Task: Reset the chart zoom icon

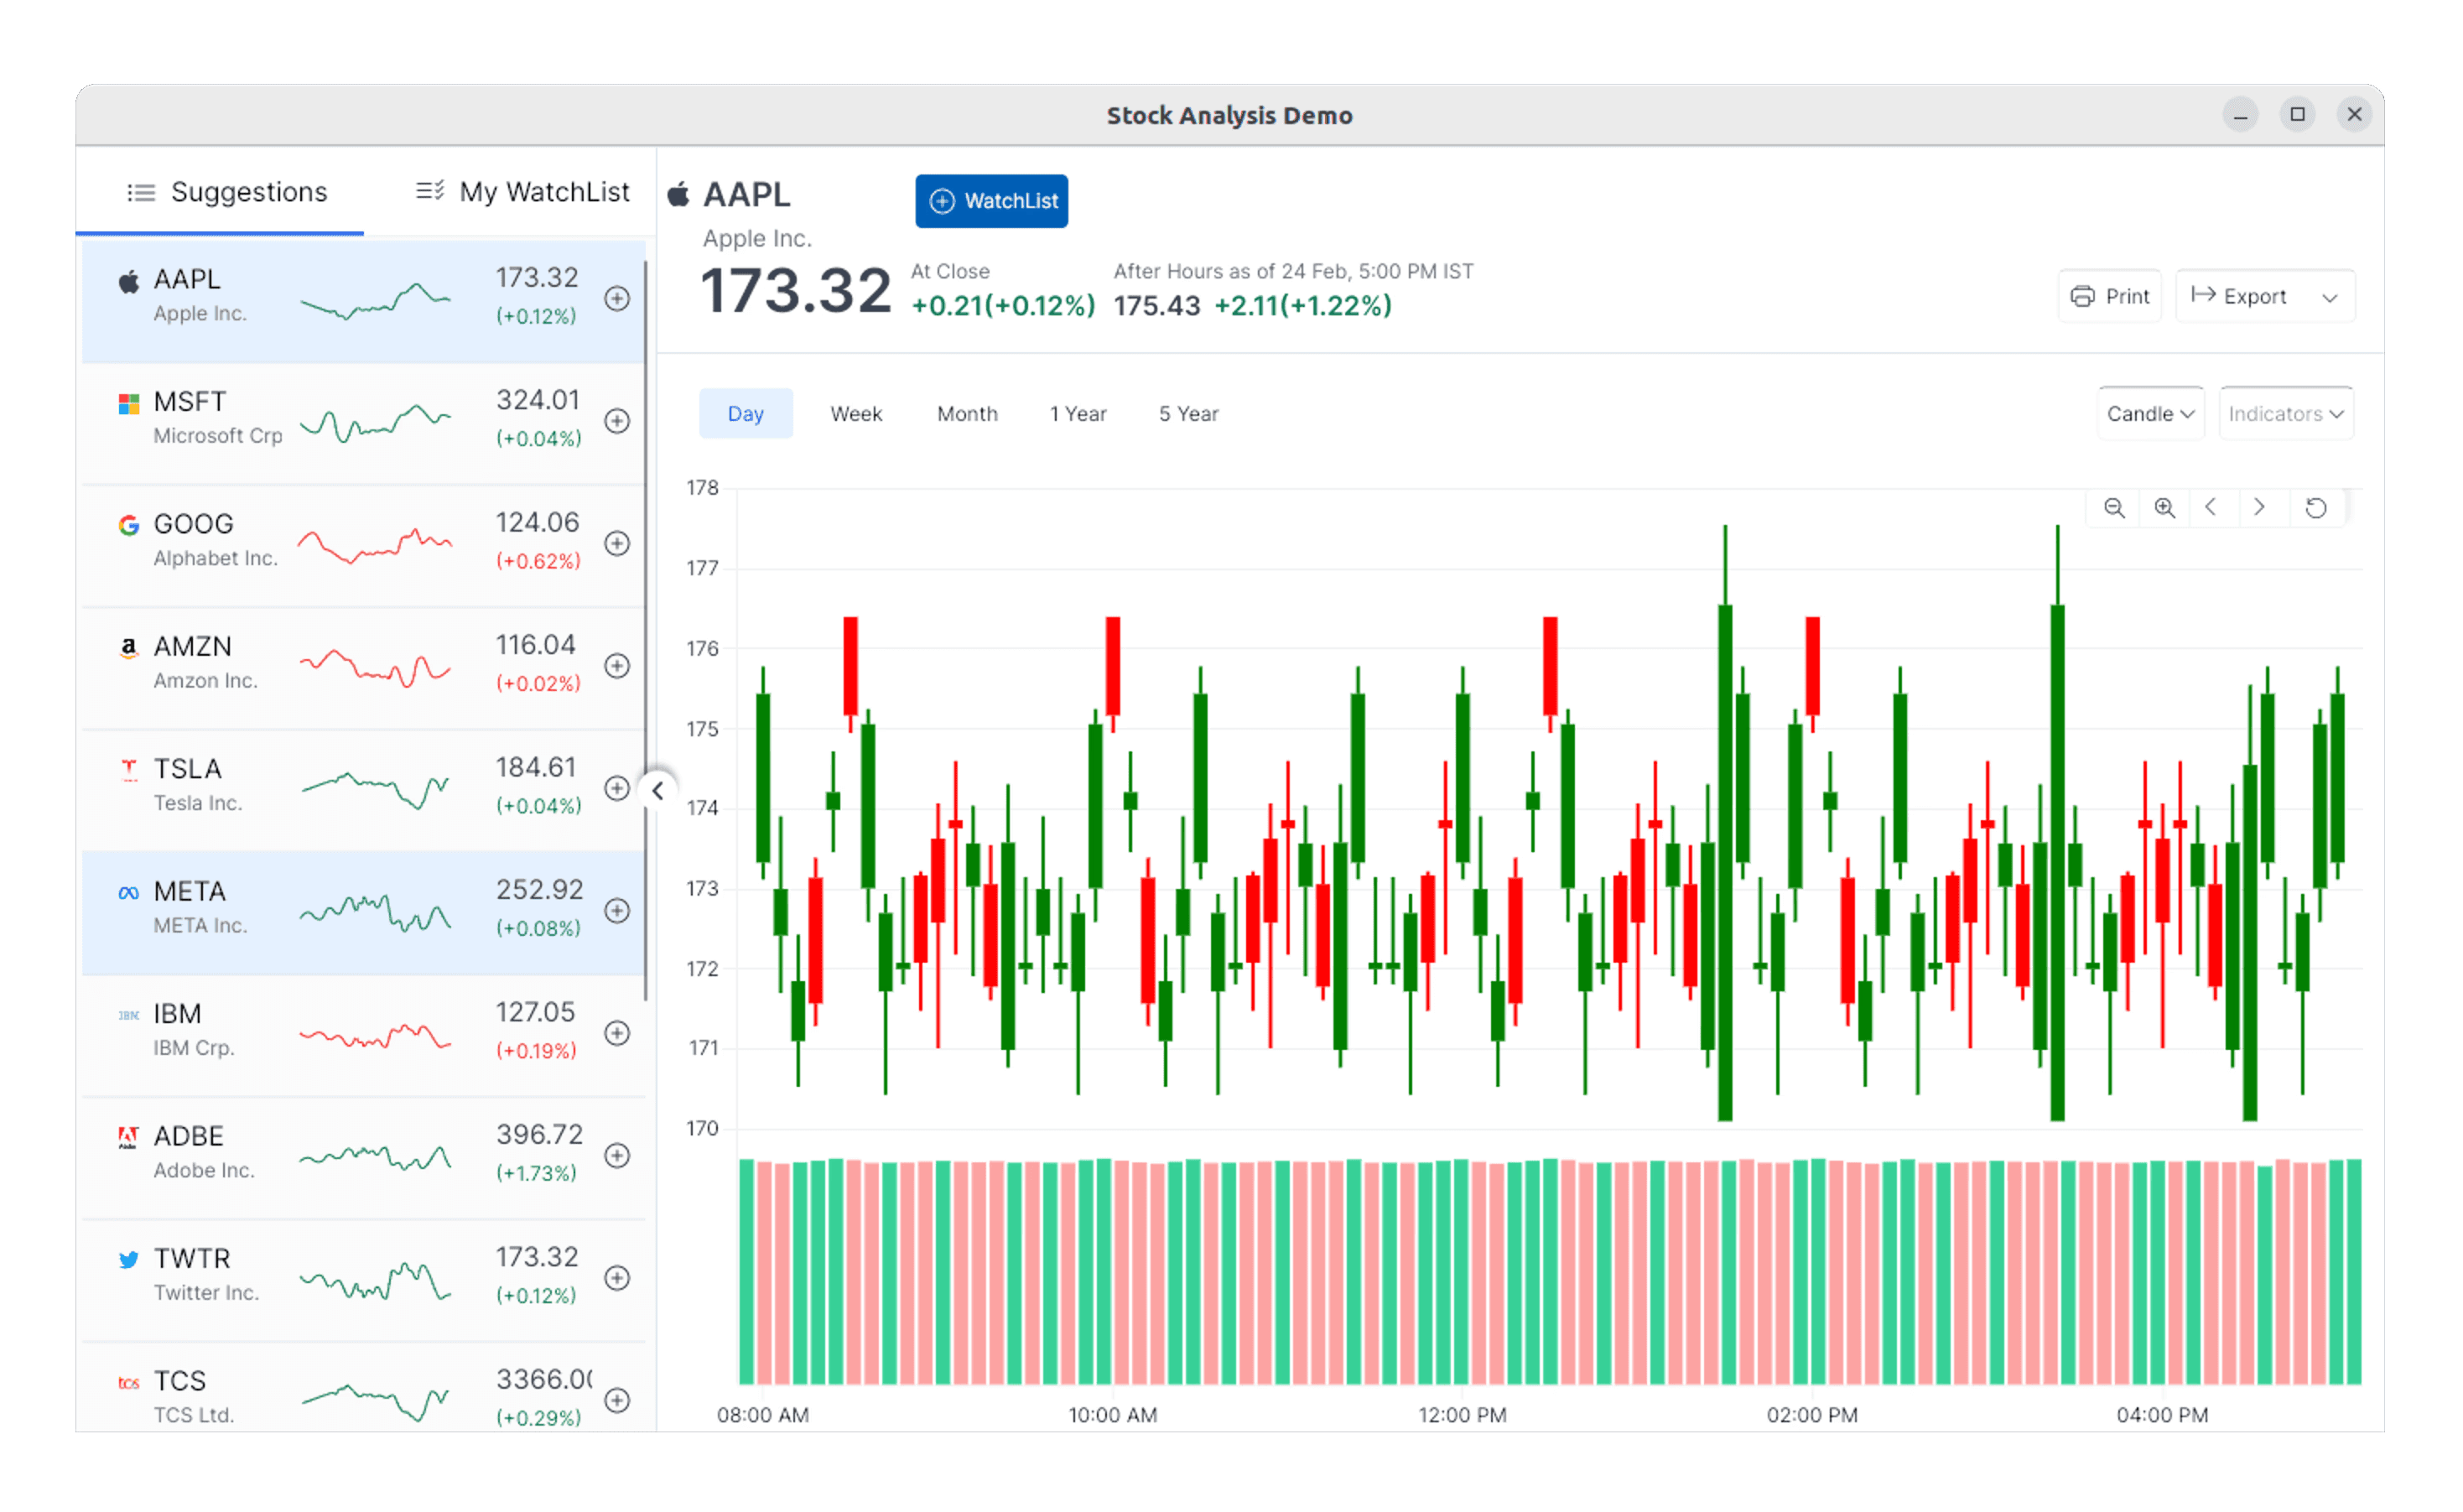Action: [2315, 508]
